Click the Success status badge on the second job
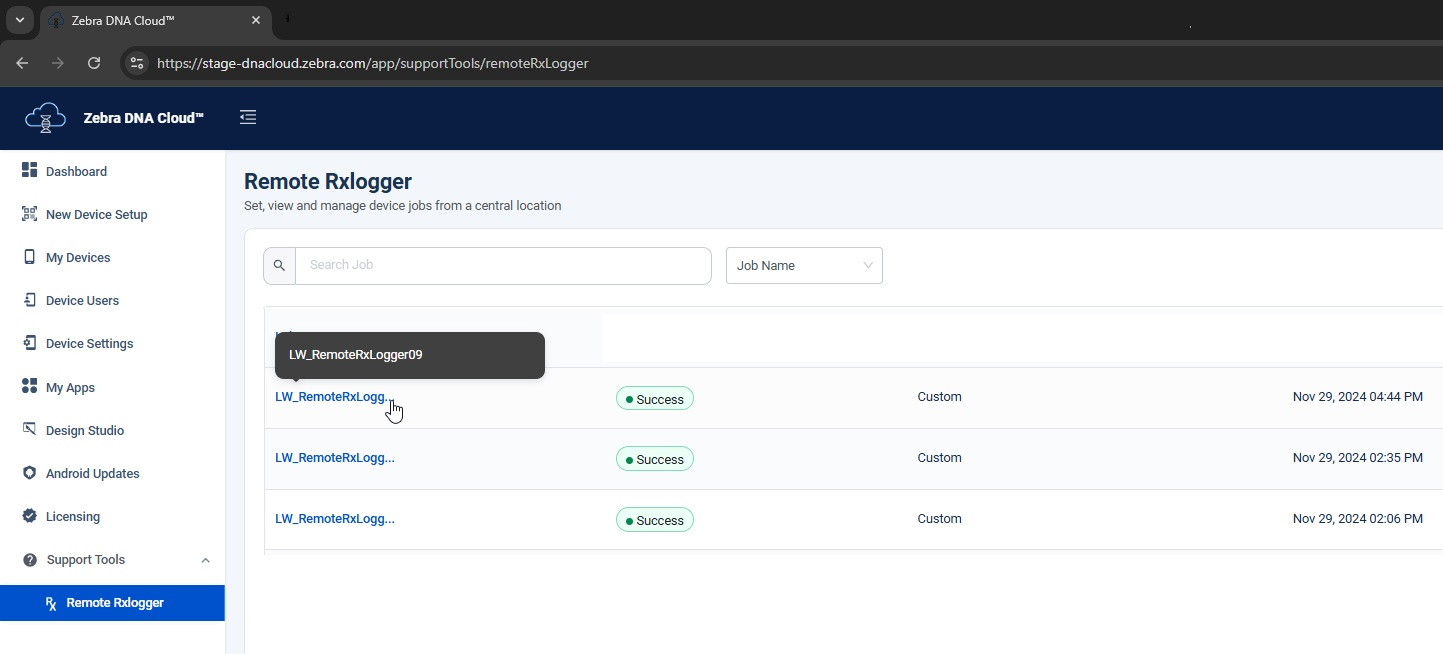1443x654 pixels. tap(655, 459)
